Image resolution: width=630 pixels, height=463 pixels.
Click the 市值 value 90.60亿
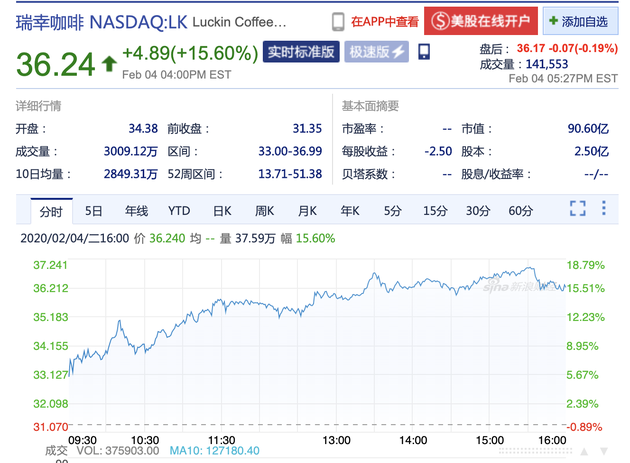click(x=588, y=129)
